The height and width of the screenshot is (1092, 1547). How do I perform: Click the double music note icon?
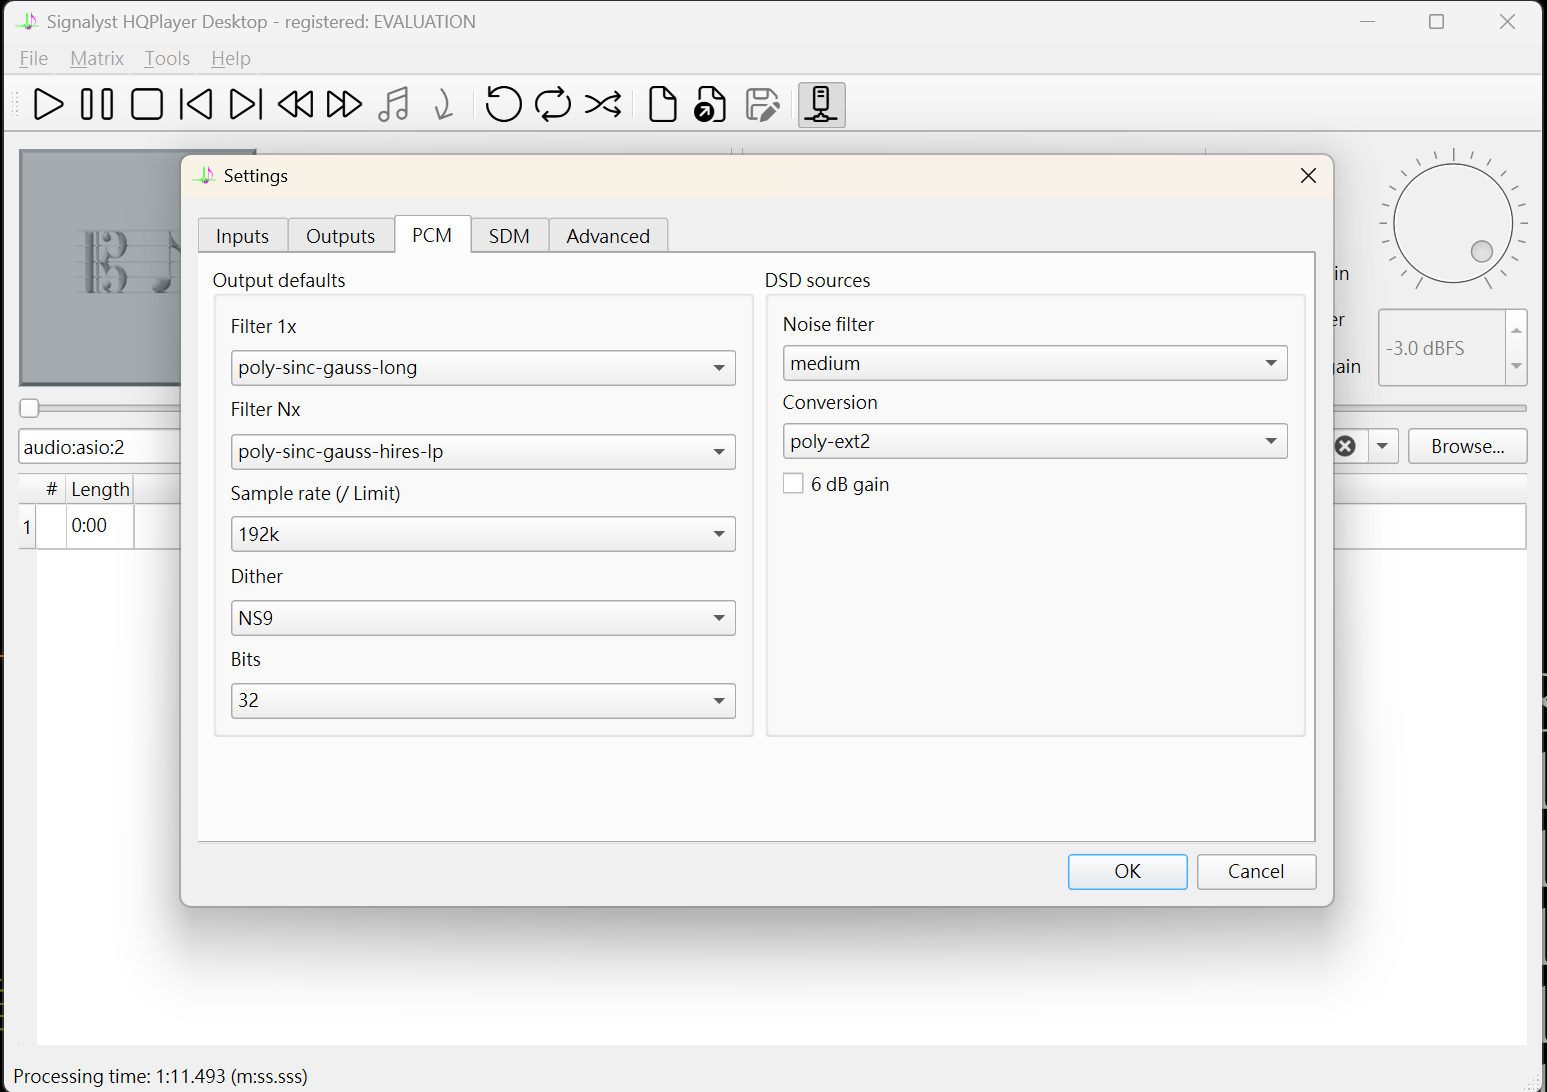(394, 104)
